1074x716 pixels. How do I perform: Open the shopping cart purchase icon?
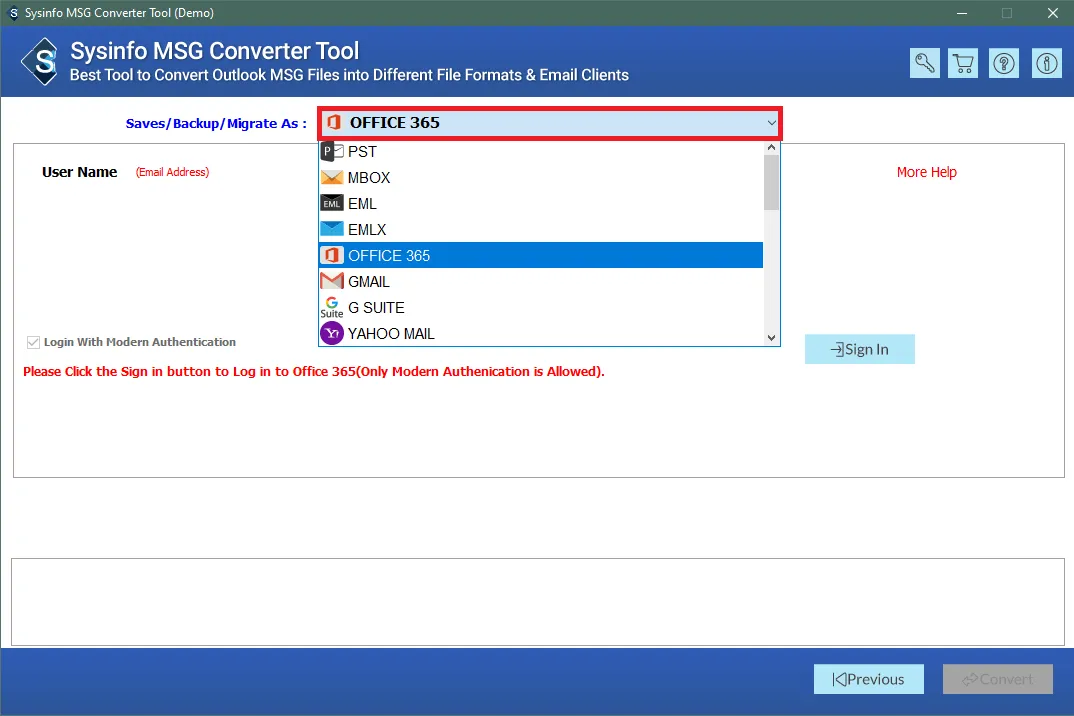[x=964, y=63]
